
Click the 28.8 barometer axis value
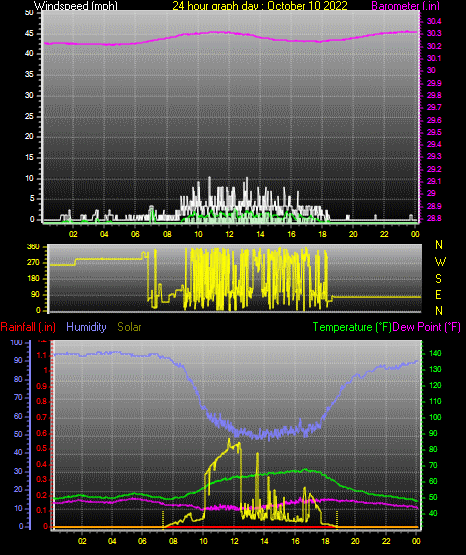pyautogui.click(x=434, y=218)
